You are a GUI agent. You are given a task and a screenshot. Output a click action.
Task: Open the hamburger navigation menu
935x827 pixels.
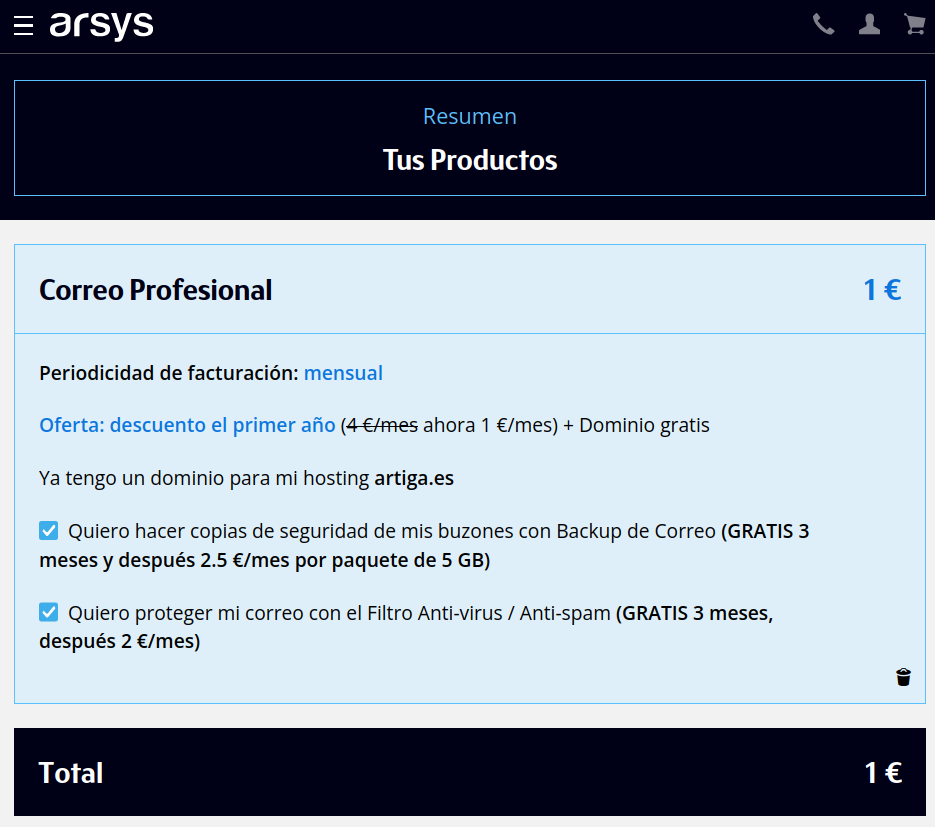[x=24, y=26]
